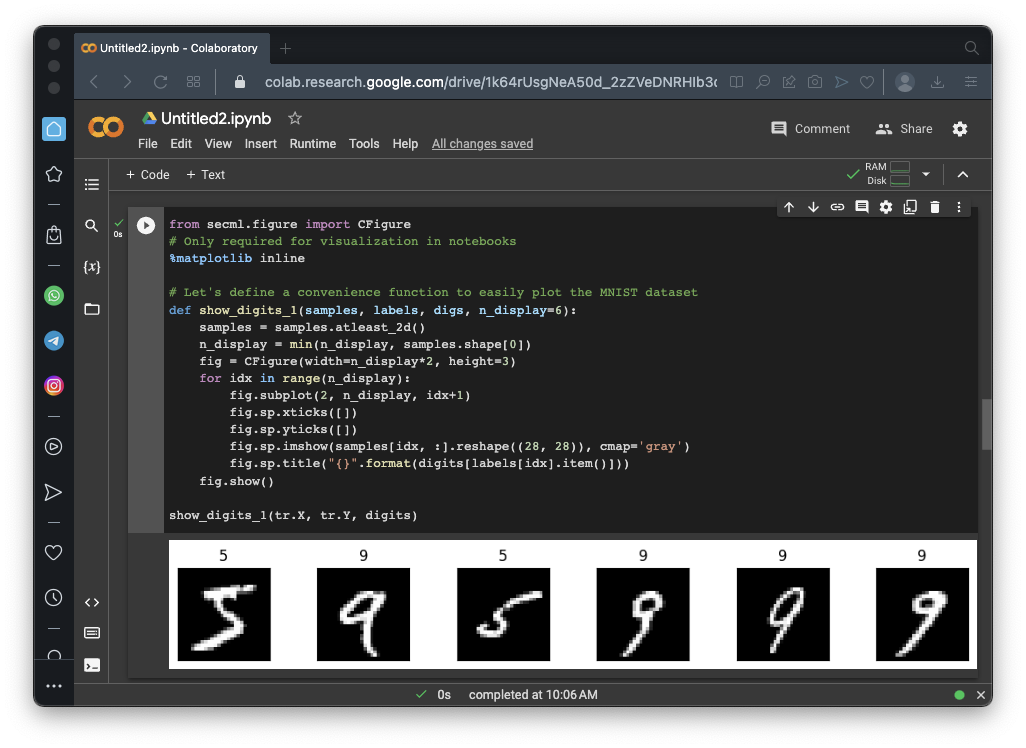Click the first digit 5 output image

pos(224,614)
